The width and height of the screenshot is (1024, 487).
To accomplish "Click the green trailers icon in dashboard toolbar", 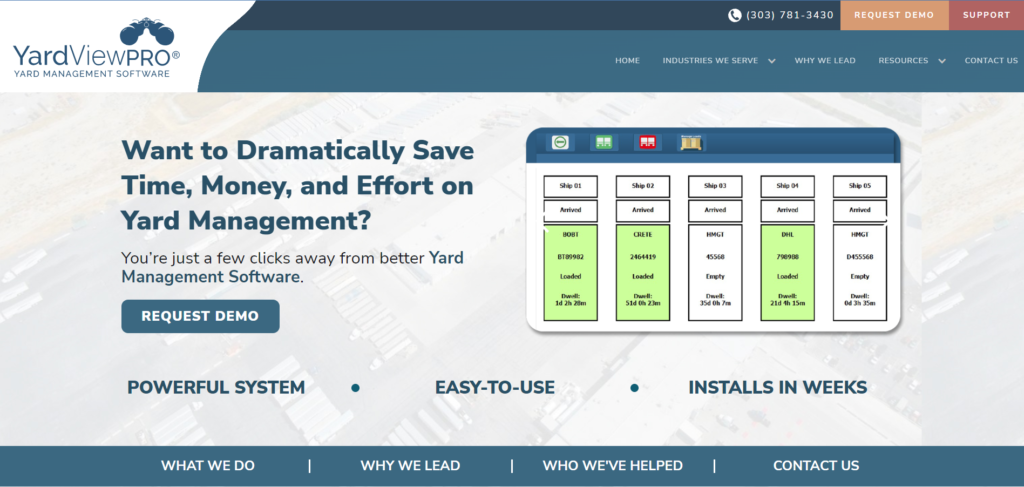I will coord(603,142).
